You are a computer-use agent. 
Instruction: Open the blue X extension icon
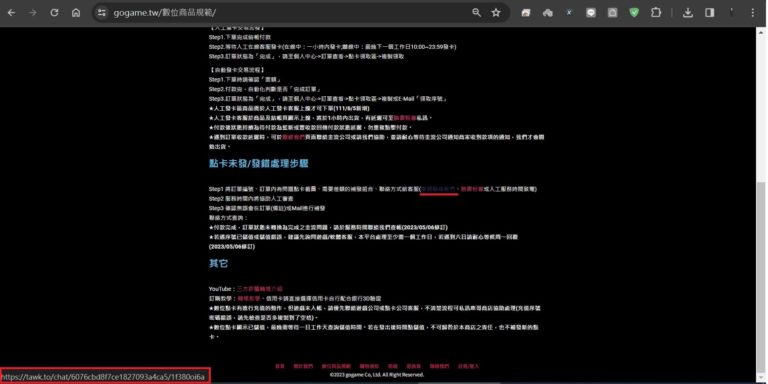(x=569, y=13)
